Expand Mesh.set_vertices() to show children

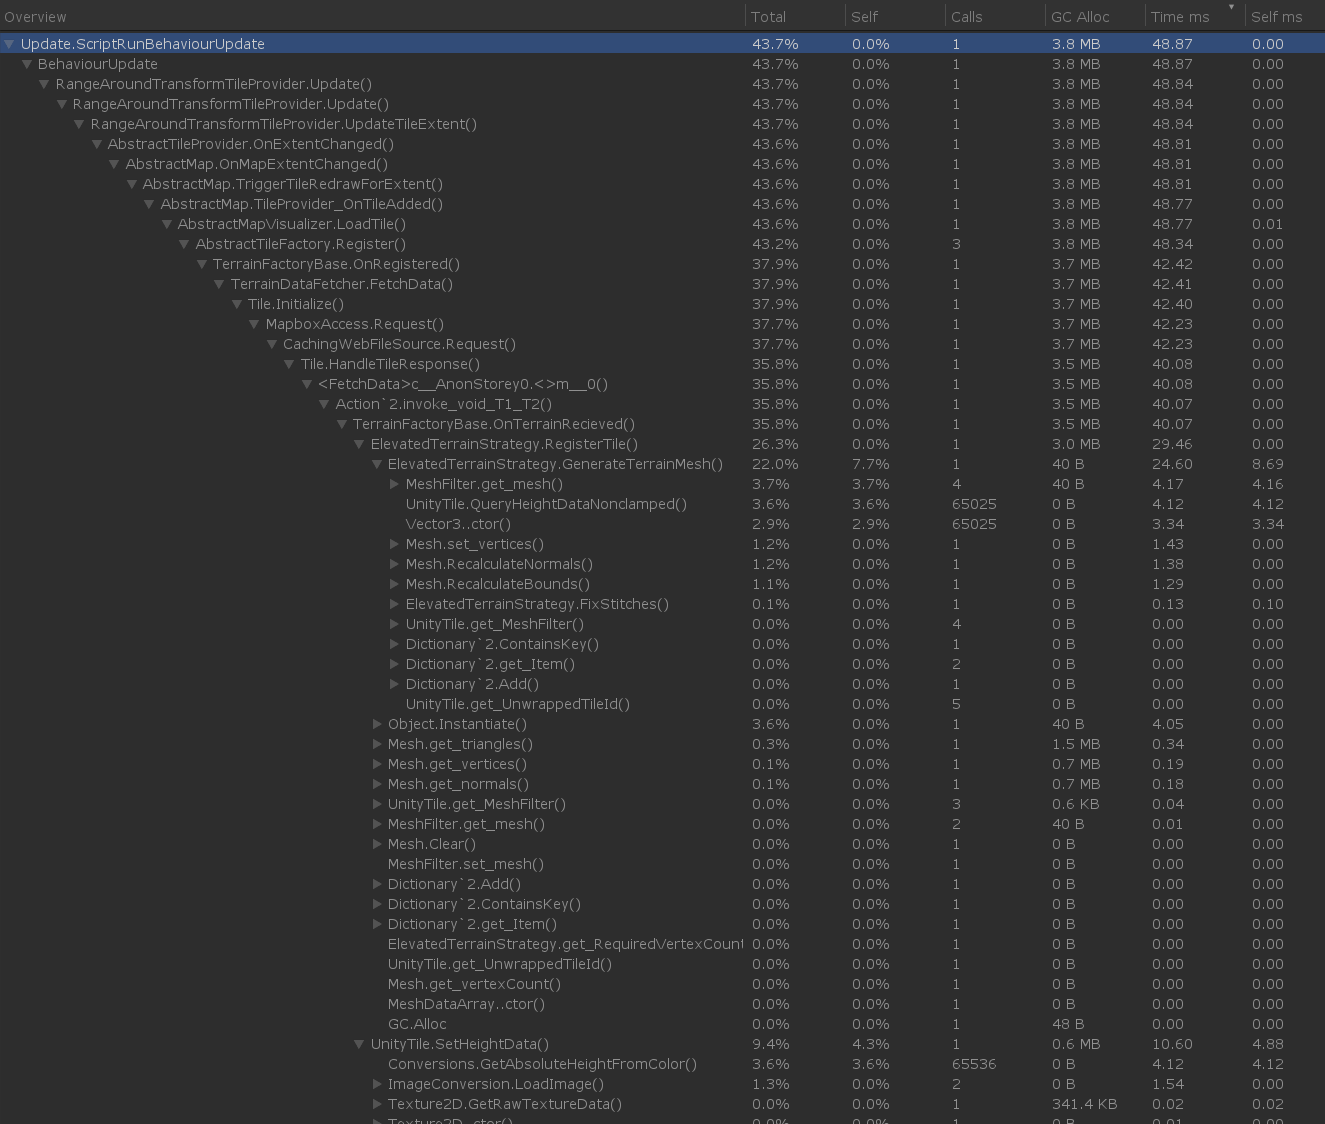[393, 544]
